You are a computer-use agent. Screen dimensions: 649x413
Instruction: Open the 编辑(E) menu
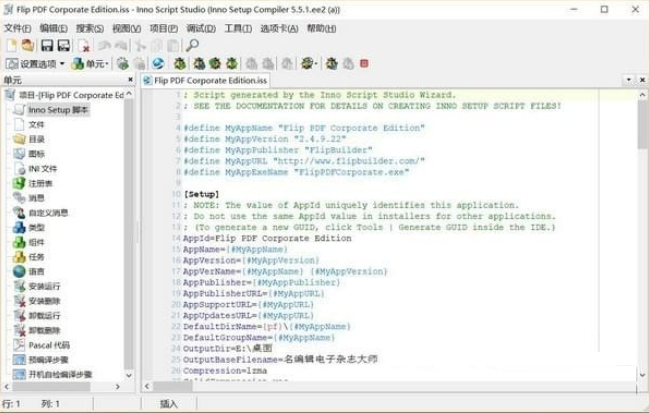53,28
